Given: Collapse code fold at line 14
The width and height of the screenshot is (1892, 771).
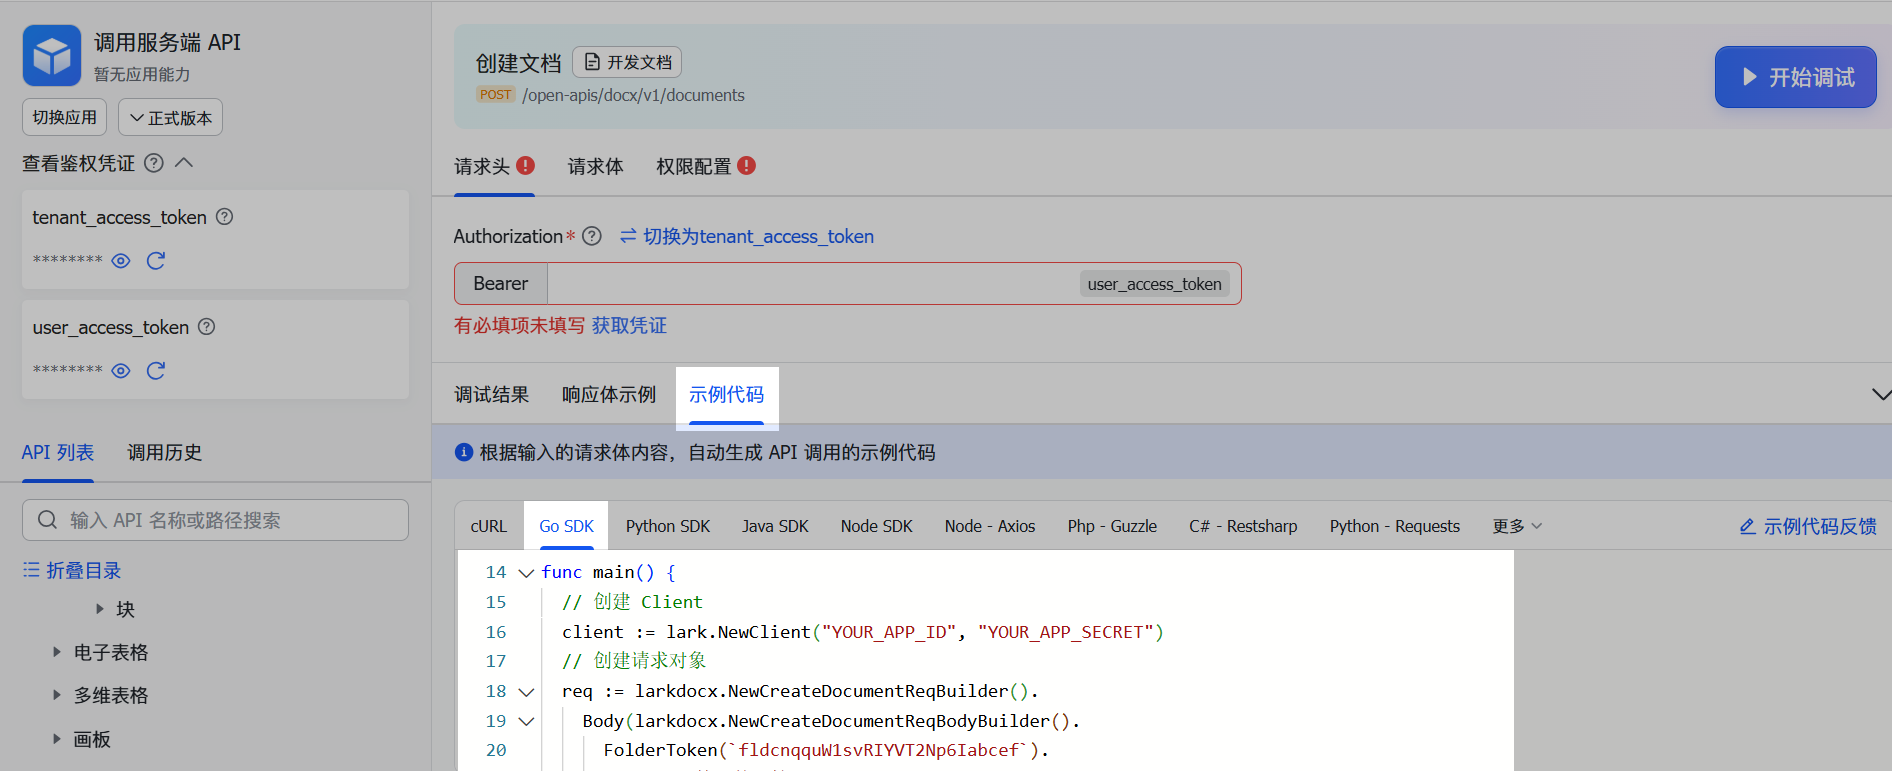Looking at the screenshot, I should tap(526, 573).
